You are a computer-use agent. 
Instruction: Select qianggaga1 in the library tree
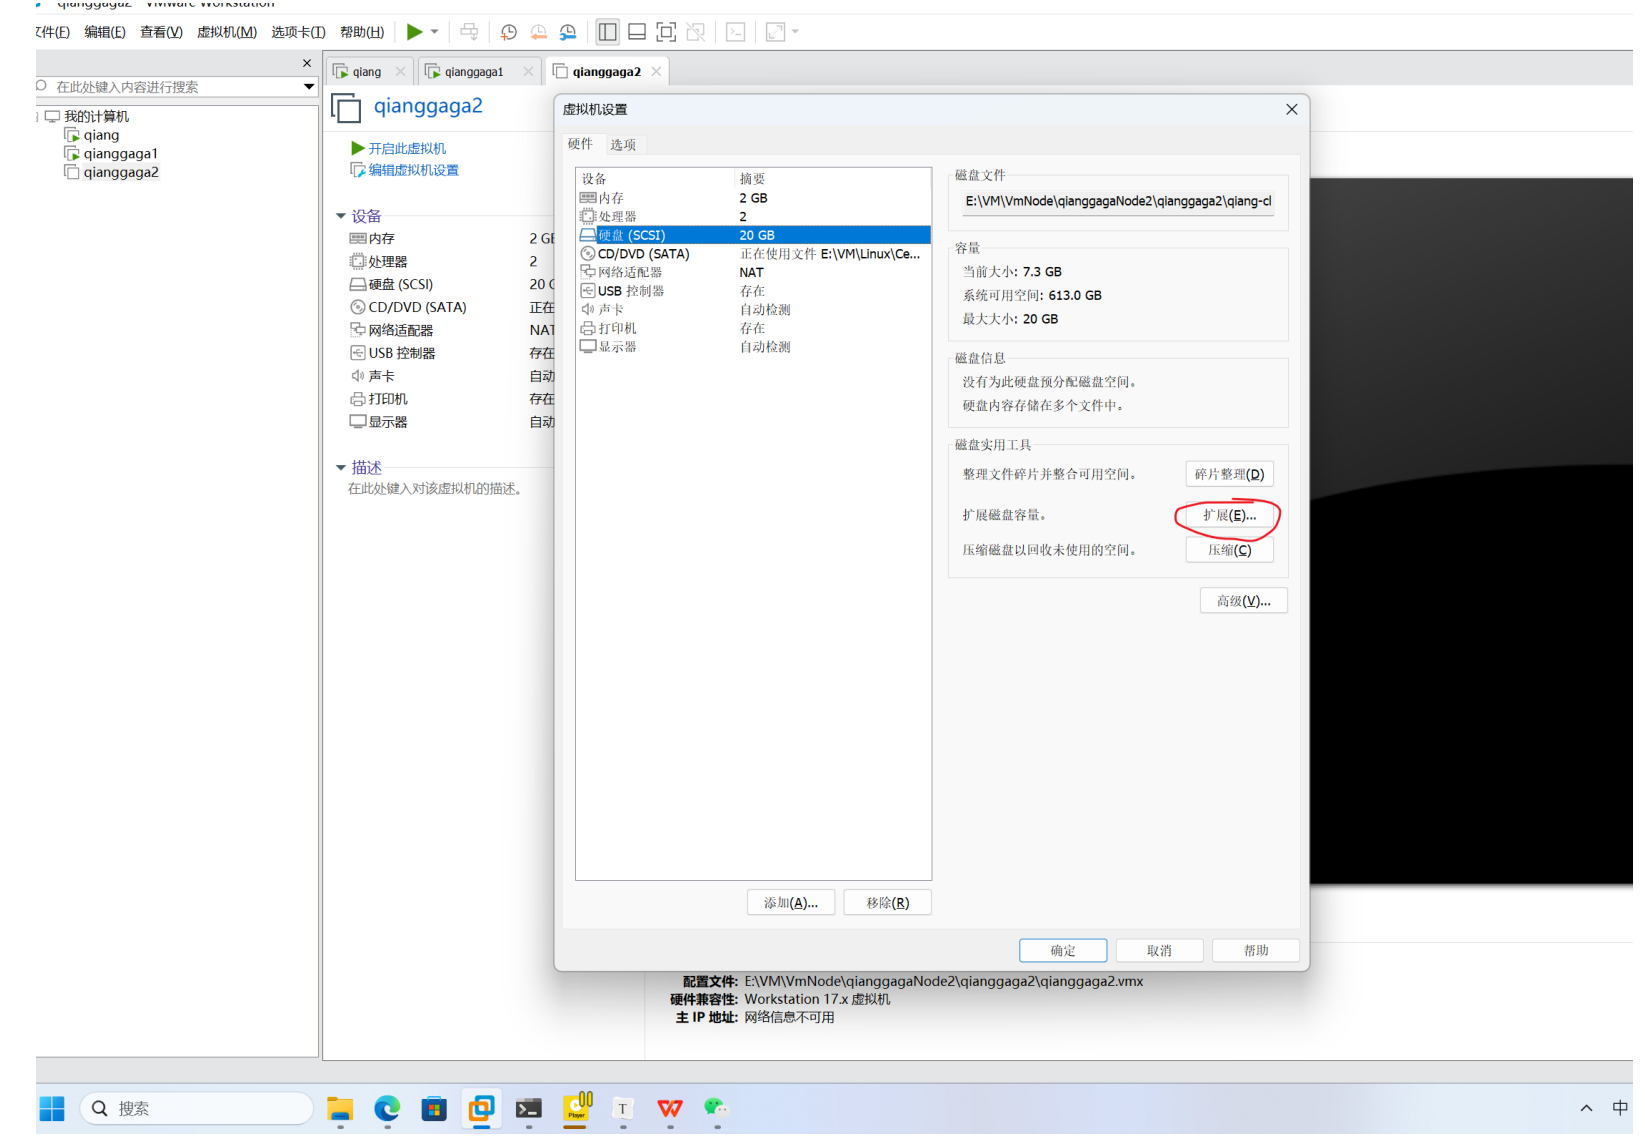coord(120,154)
